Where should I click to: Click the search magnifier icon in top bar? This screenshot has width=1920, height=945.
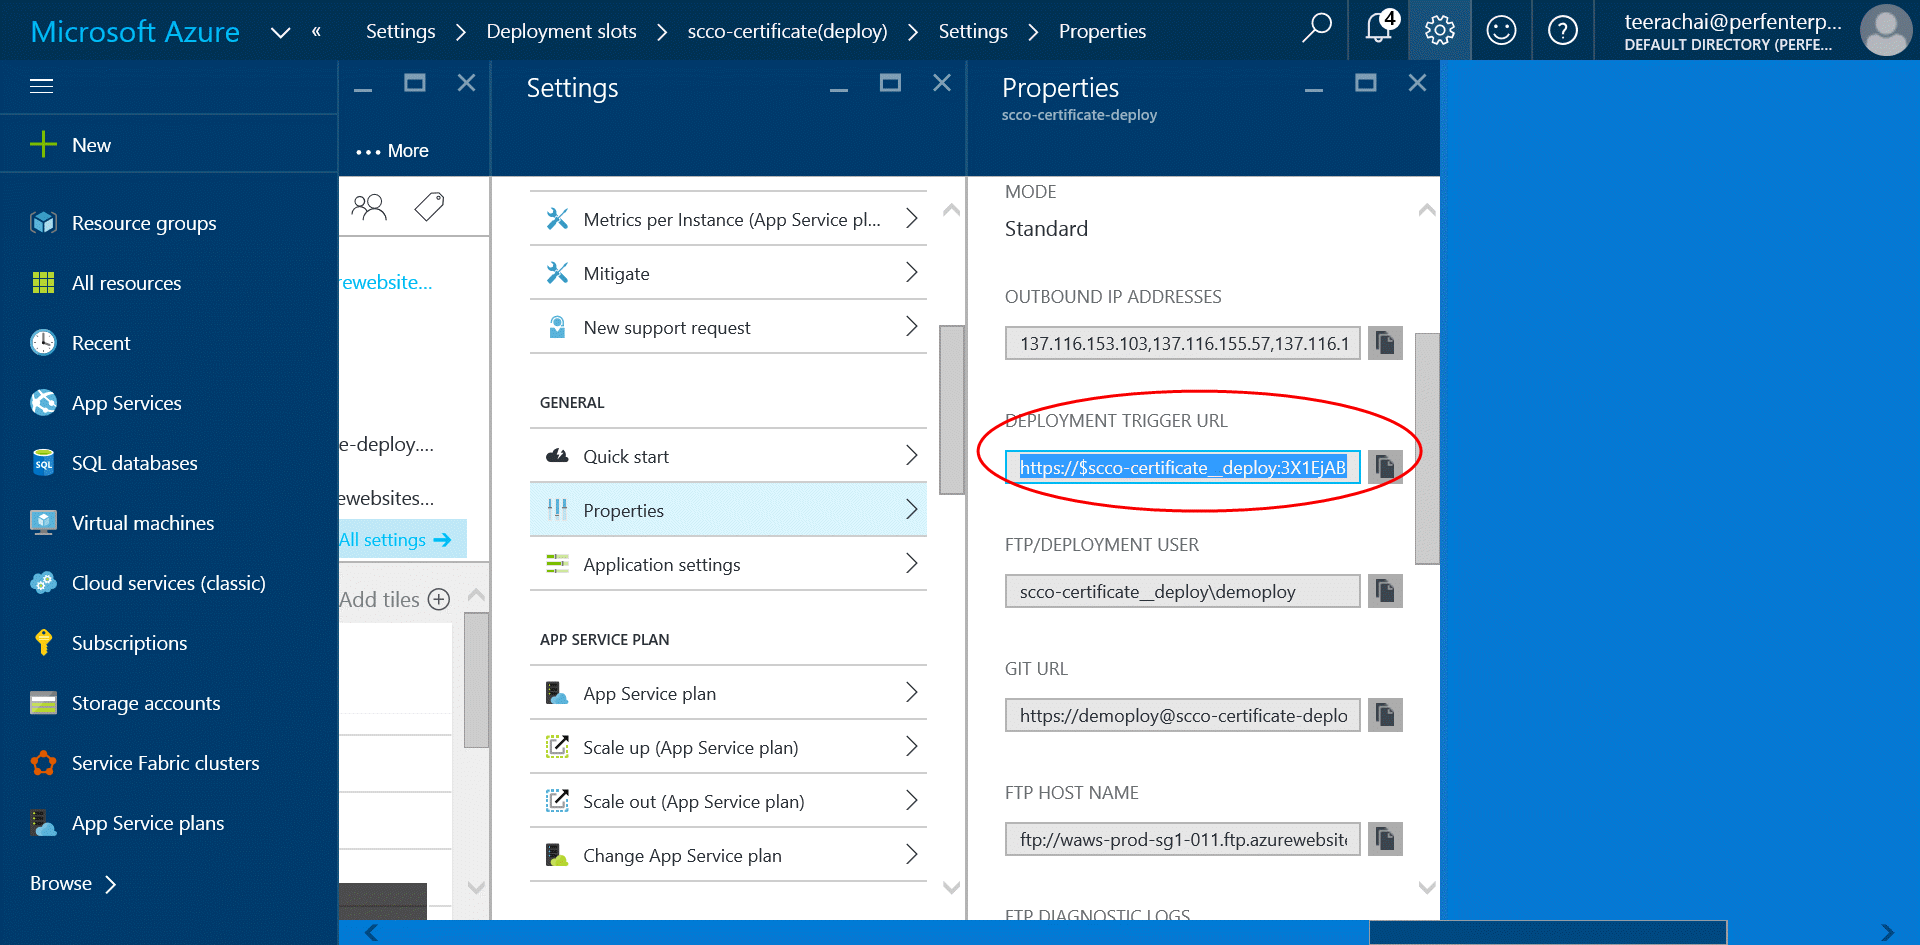(1316, 30)
